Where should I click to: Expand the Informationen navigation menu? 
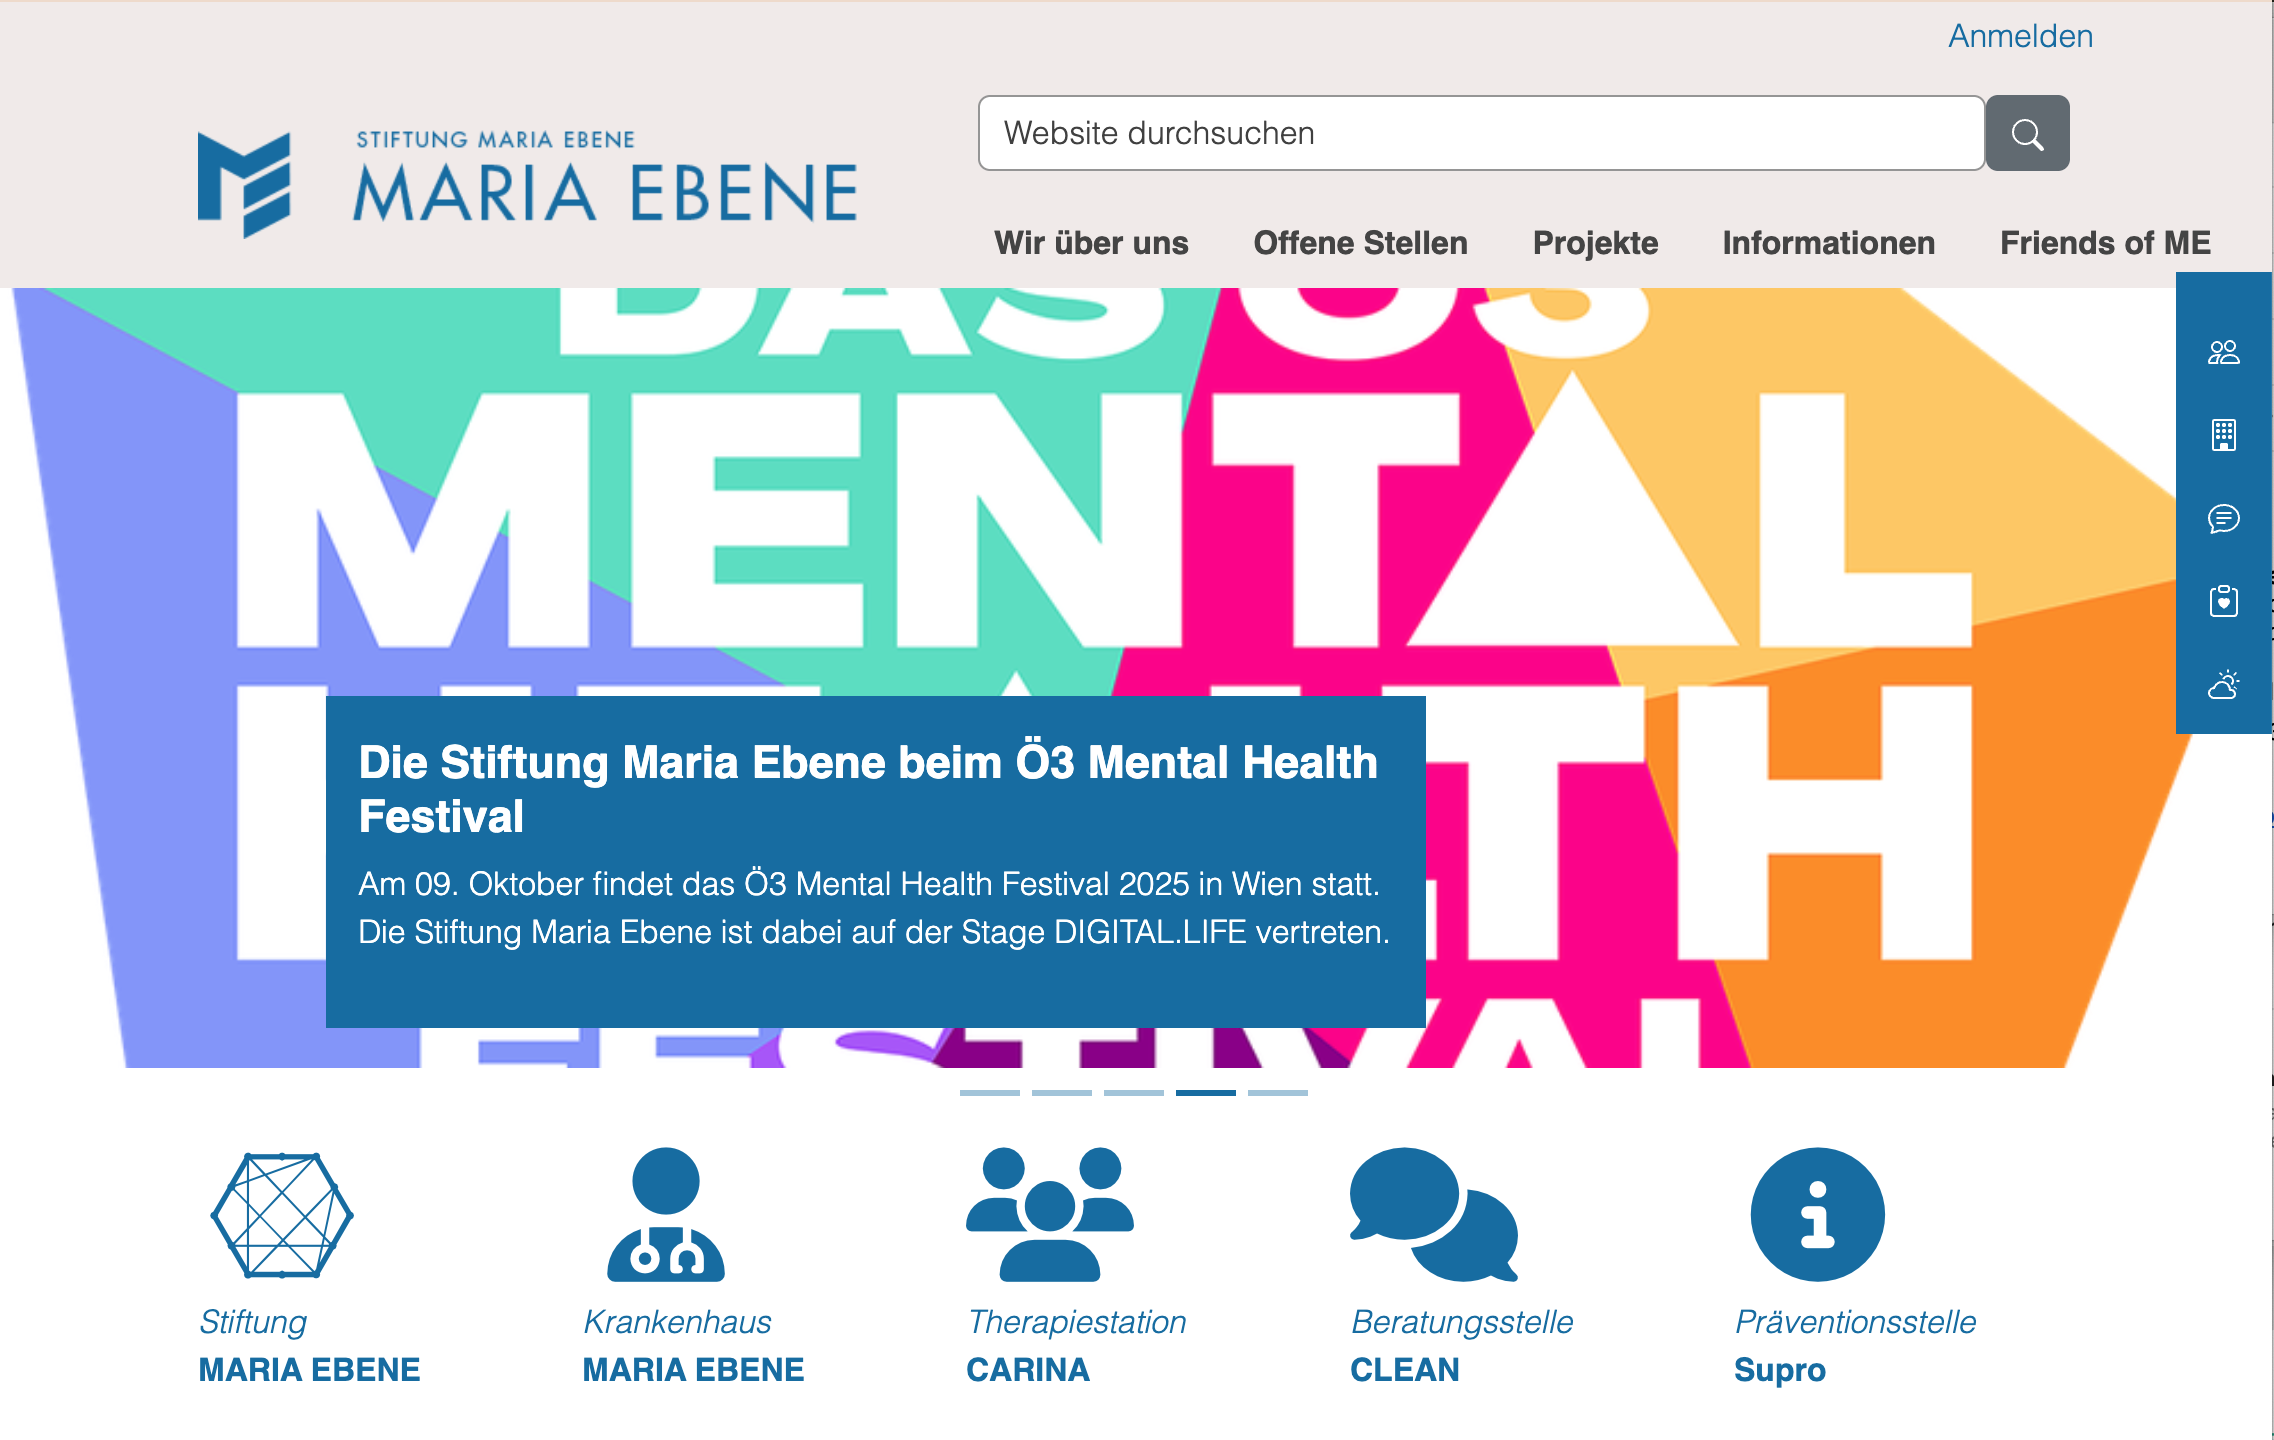click(1828, 243)
